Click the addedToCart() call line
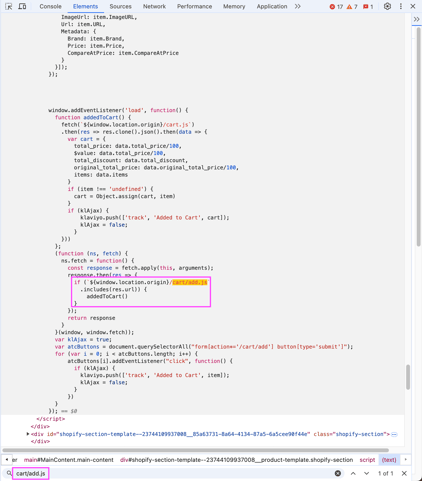 coord(107,296)
